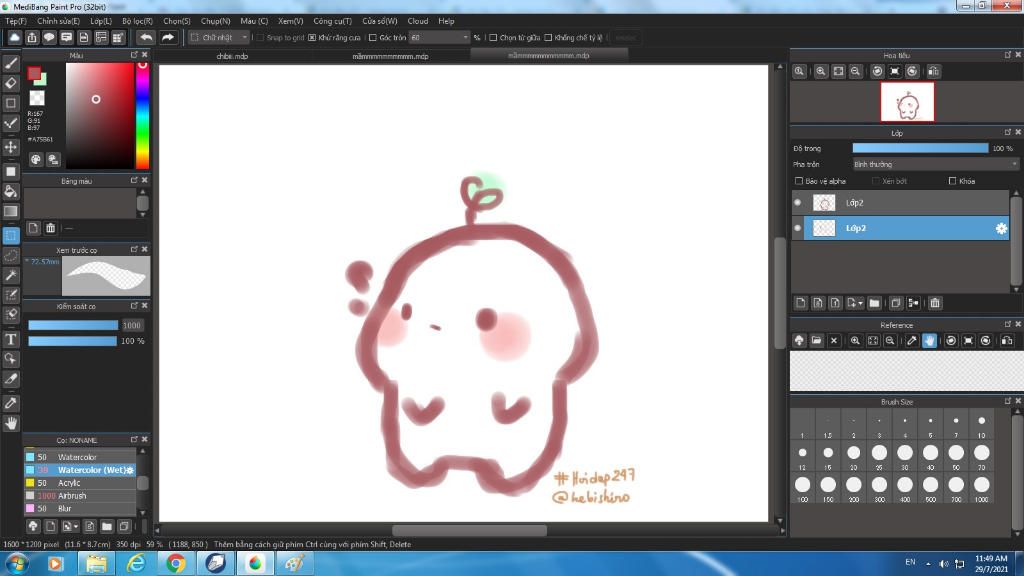Viewport: 1024px width, 576px height.
Task: Select the Hand tool in the left toolbar
Action: click(11, 423)
